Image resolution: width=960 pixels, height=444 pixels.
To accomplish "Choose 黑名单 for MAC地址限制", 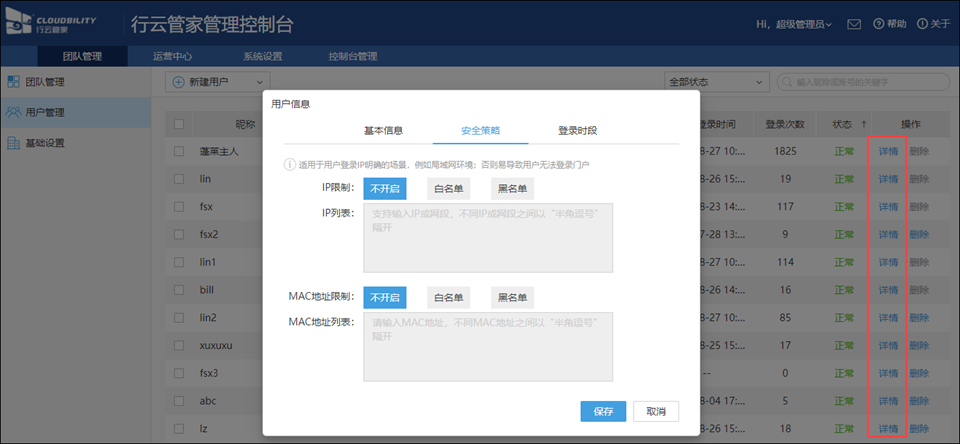I will (x=512, y=297).
